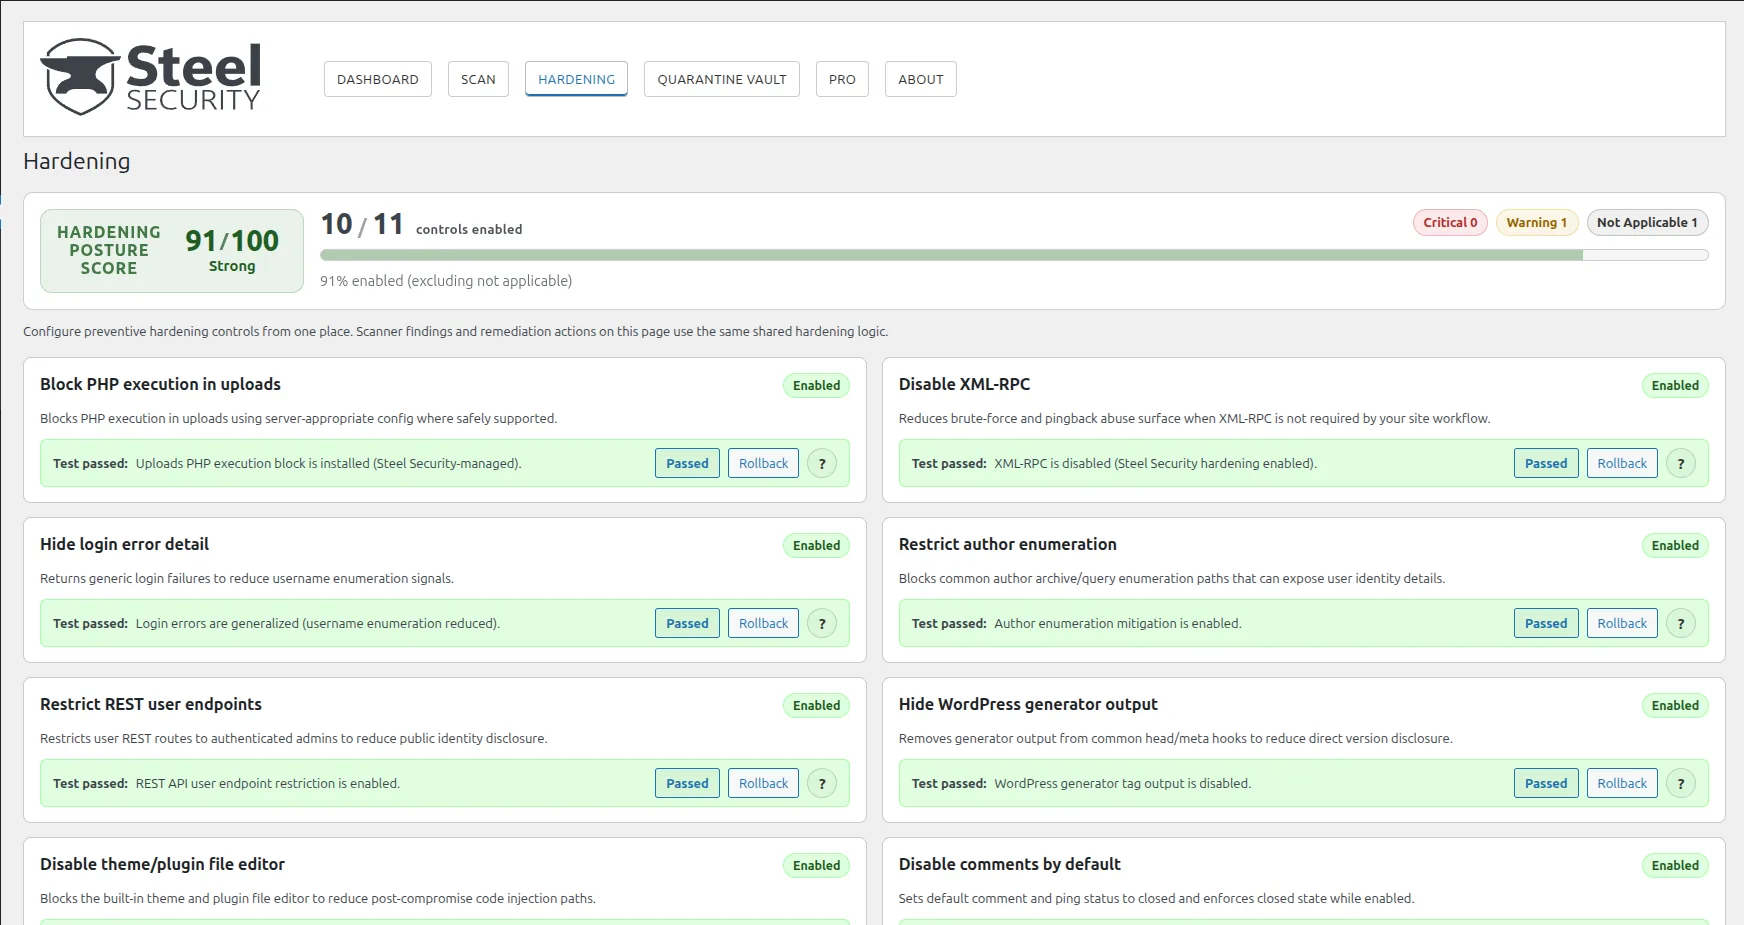Screen dimensions: 1744x925
Task: Click Passed for Hide login error detail
Action: 687,623
